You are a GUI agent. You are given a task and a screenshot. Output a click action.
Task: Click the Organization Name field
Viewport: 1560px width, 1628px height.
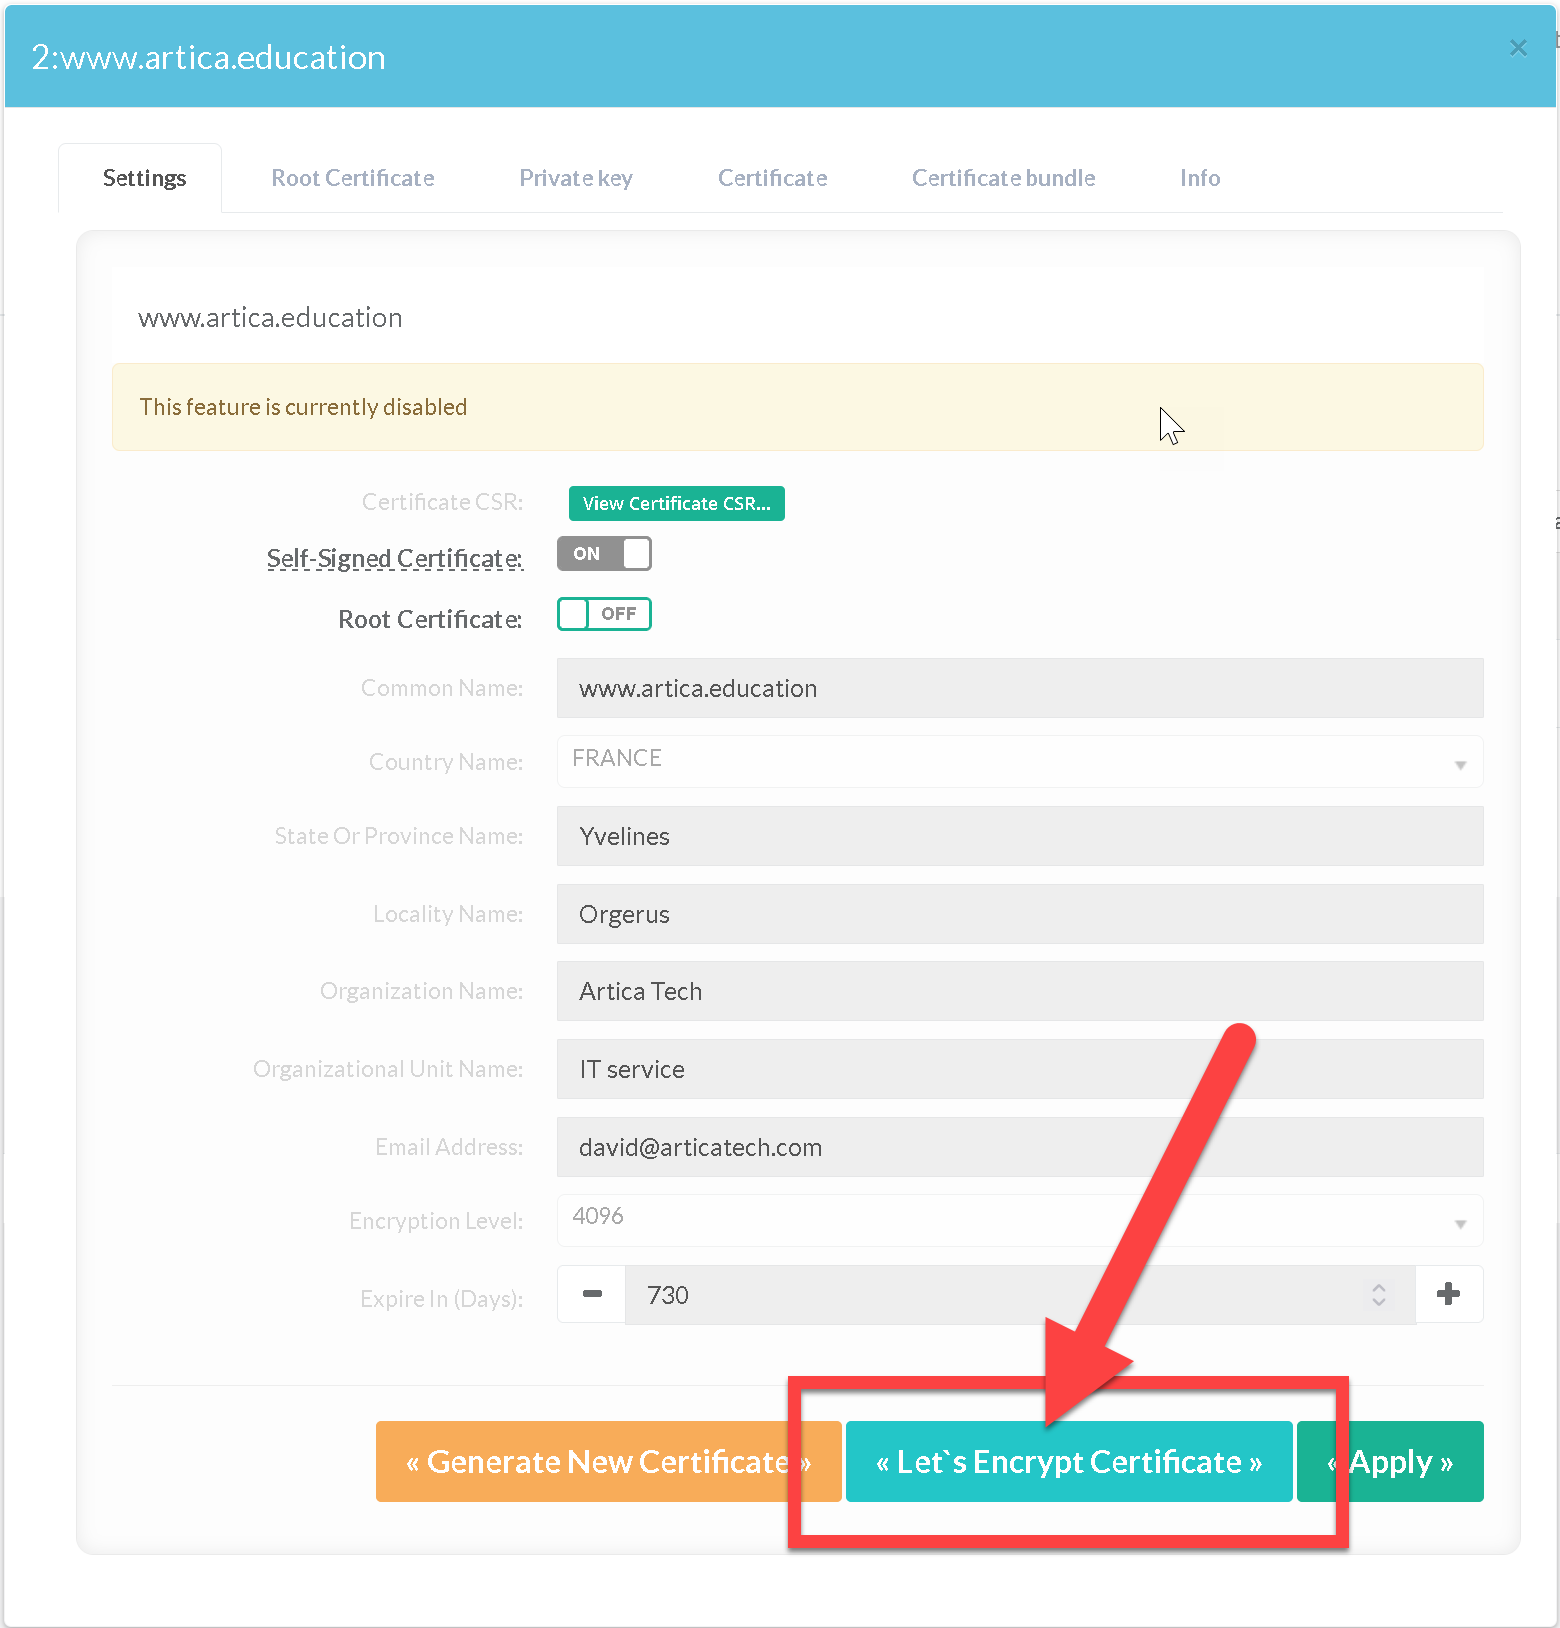(1019, 991)
